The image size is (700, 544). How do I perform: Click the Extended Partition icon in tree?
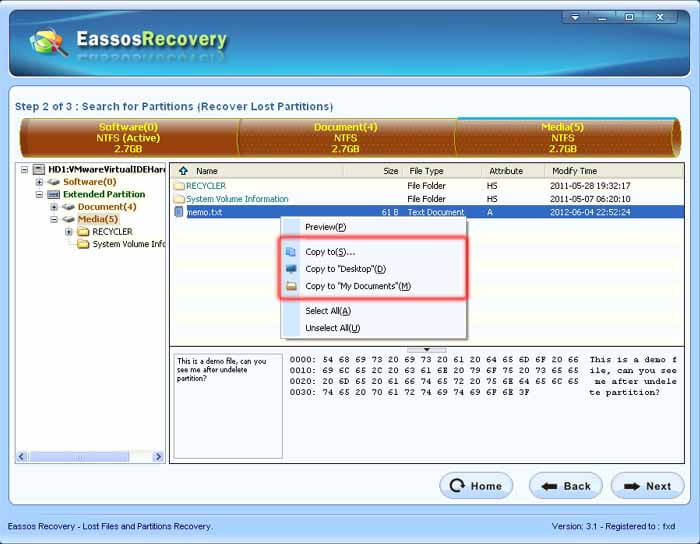tap(54, 194)
